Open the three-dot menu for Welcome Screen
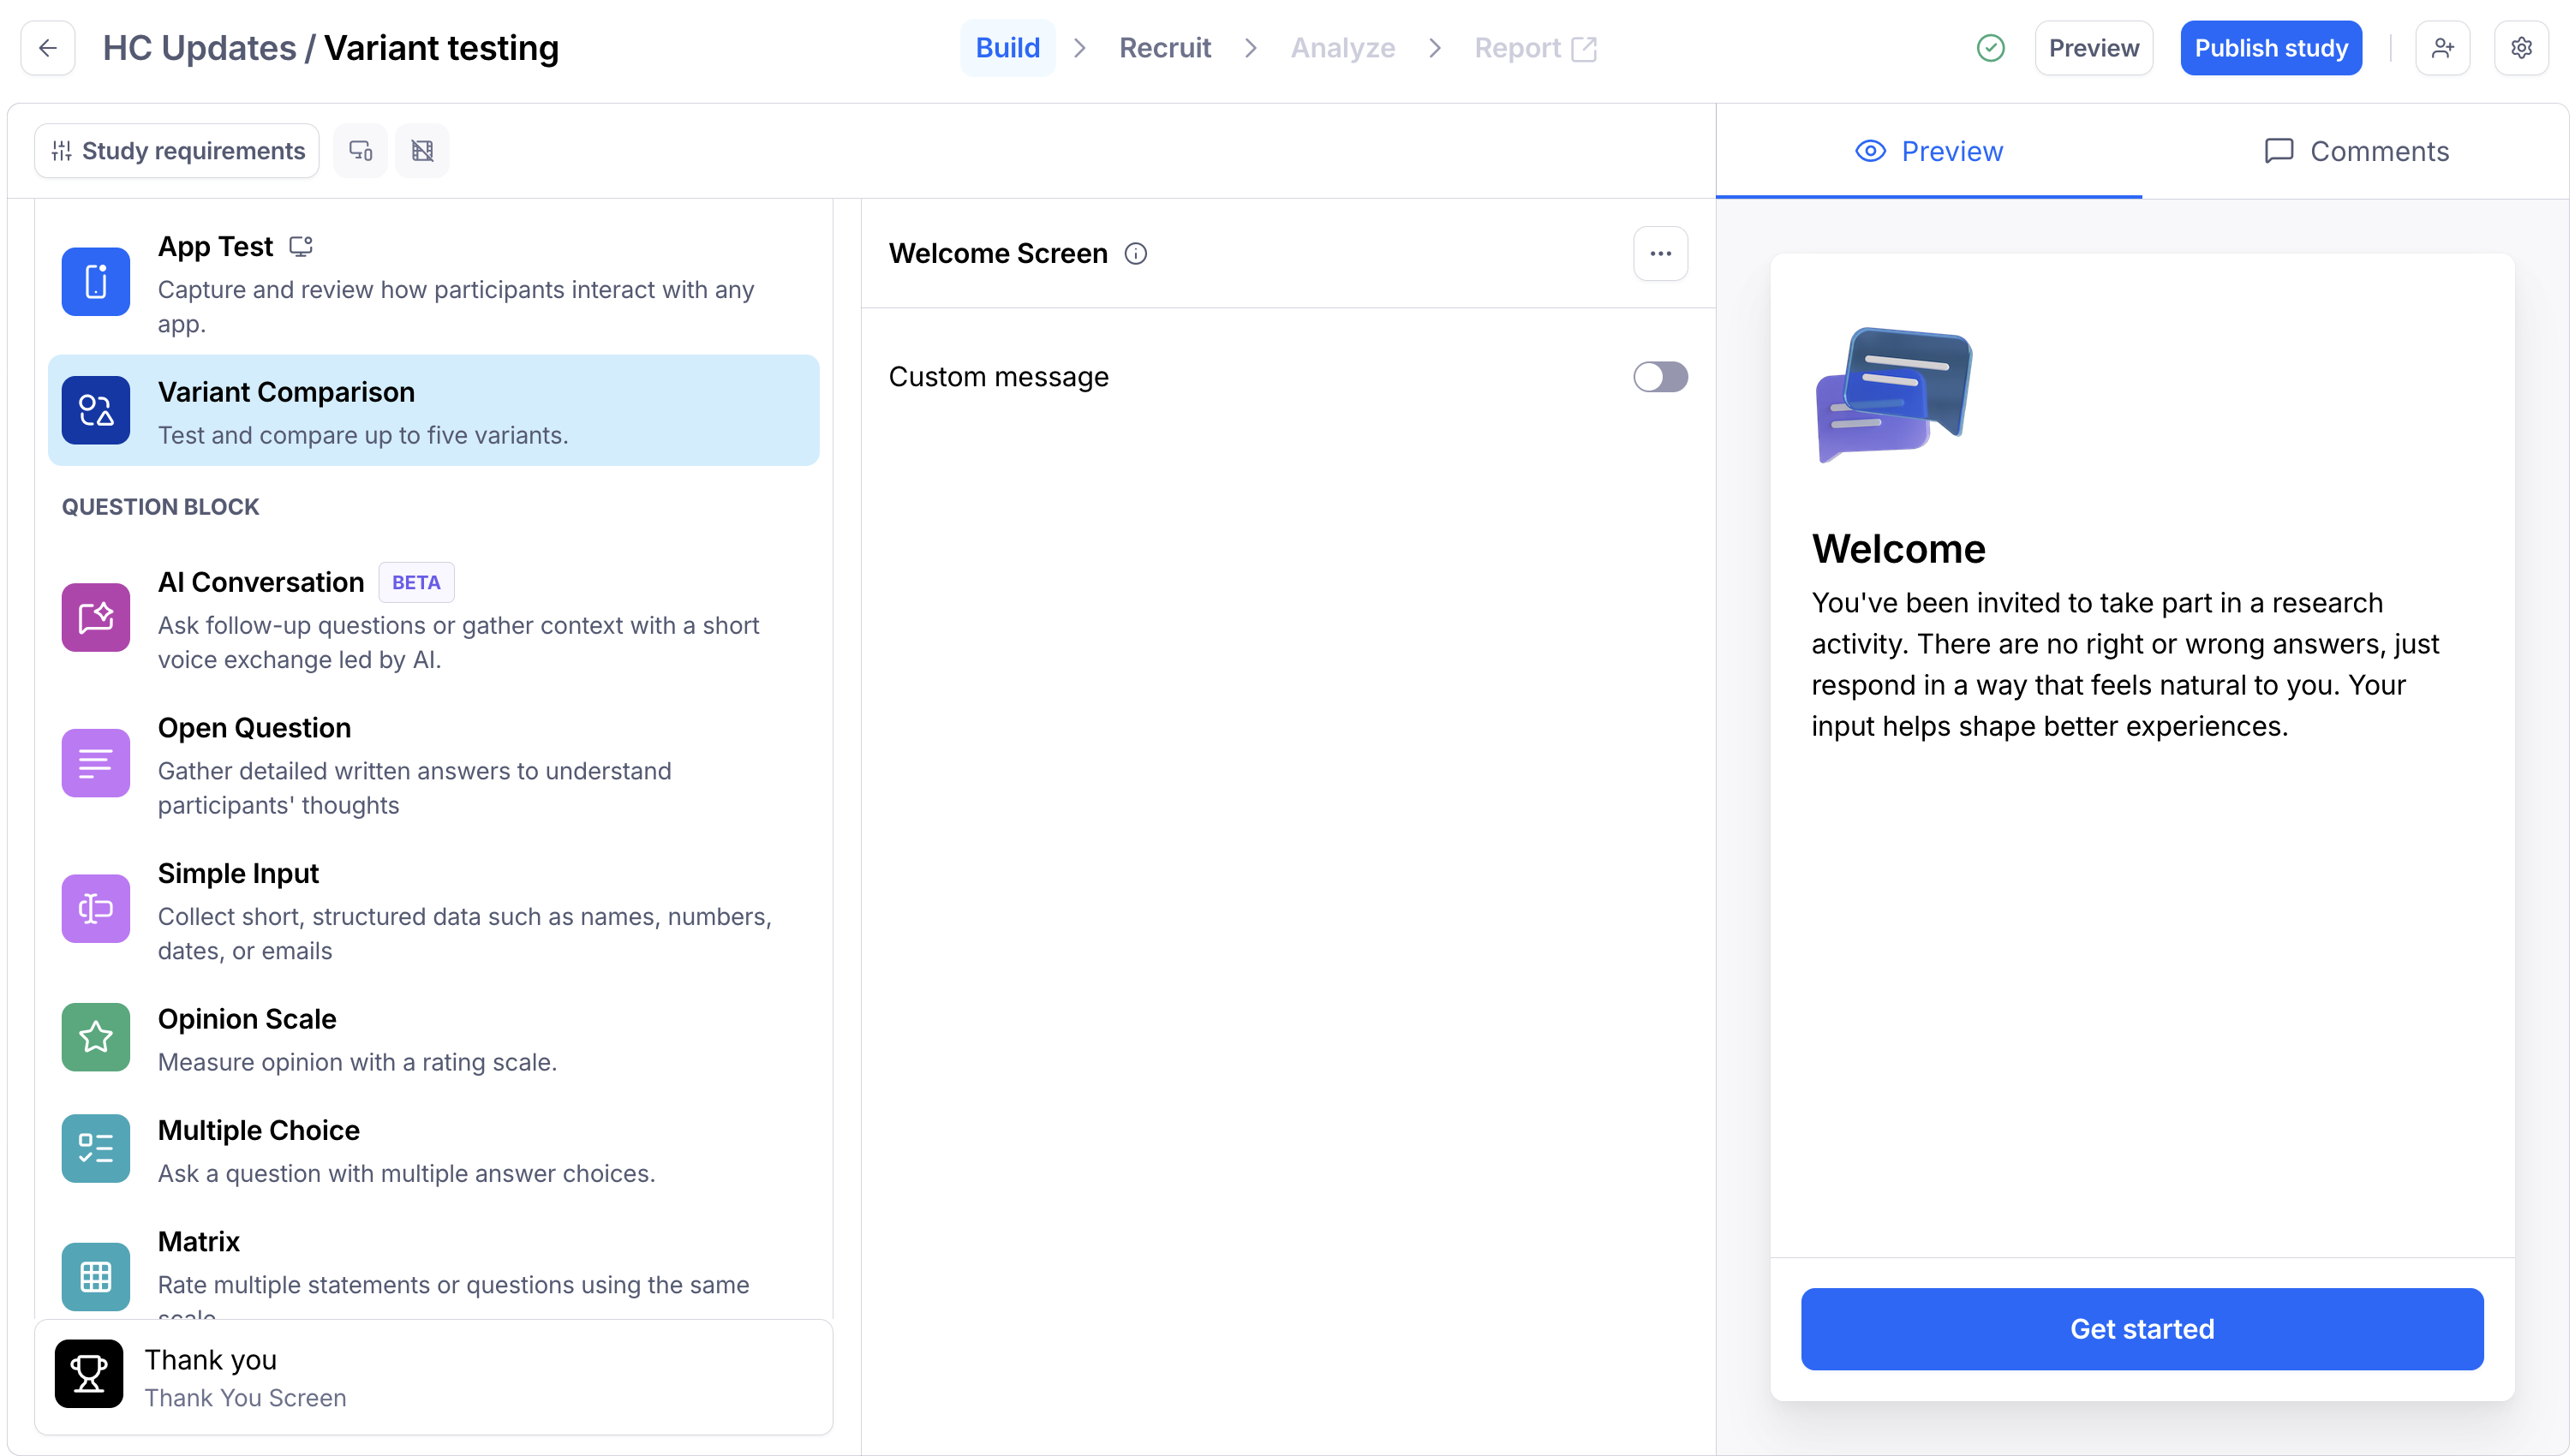 (1661, 254)
